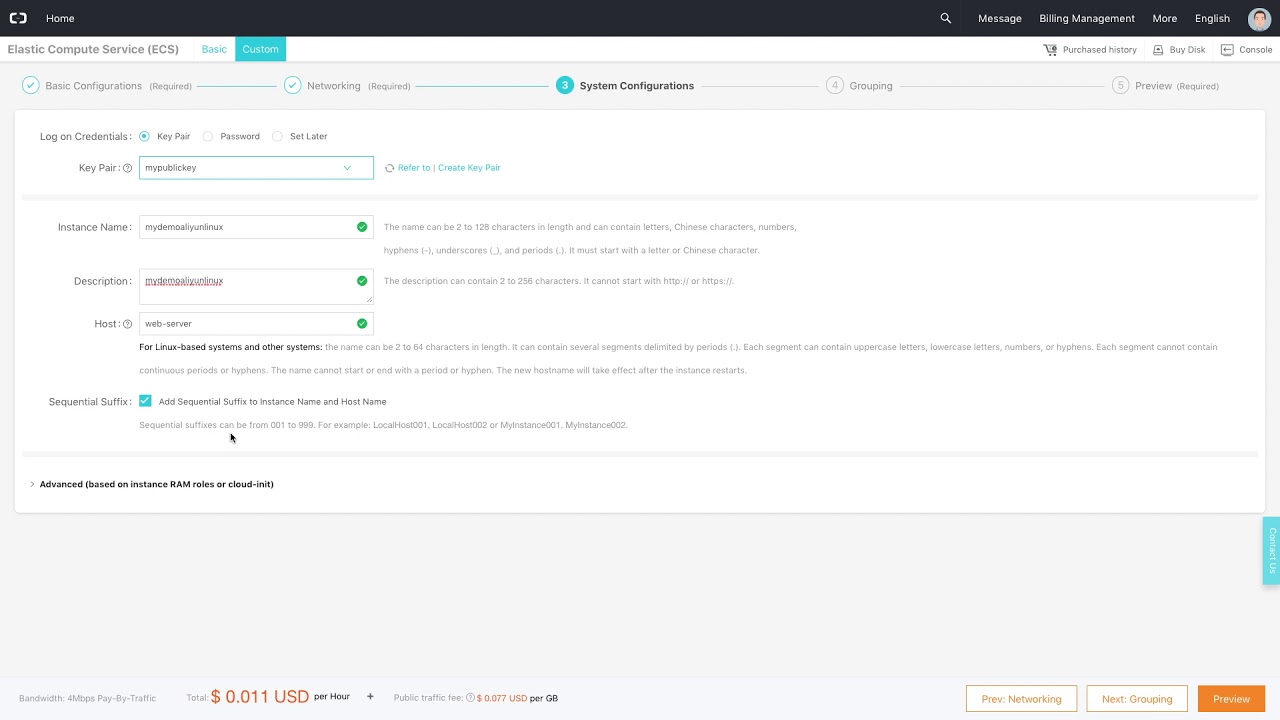1280x720 pixels.
Task: Open the Contact Us side tab
Action: pyautogui.click(x=1271, y=550)
